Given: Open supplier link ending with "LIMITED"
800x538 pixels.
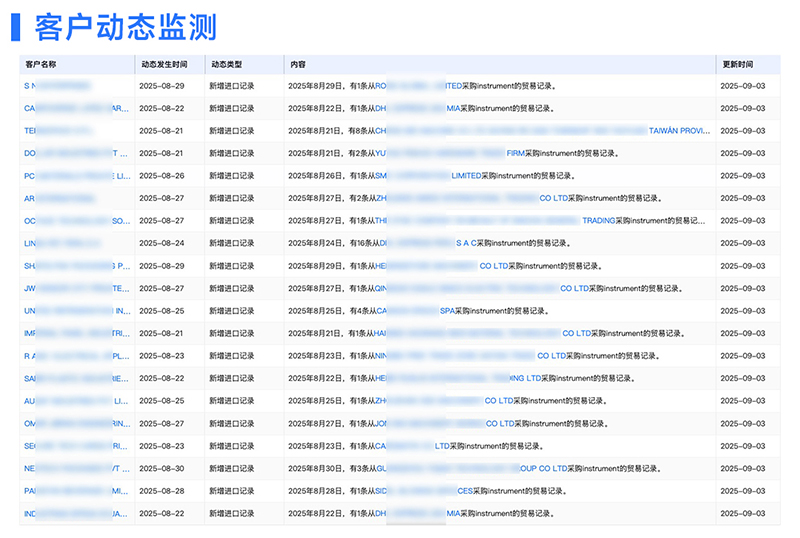Looking at the screenshot, I should 428,176.
